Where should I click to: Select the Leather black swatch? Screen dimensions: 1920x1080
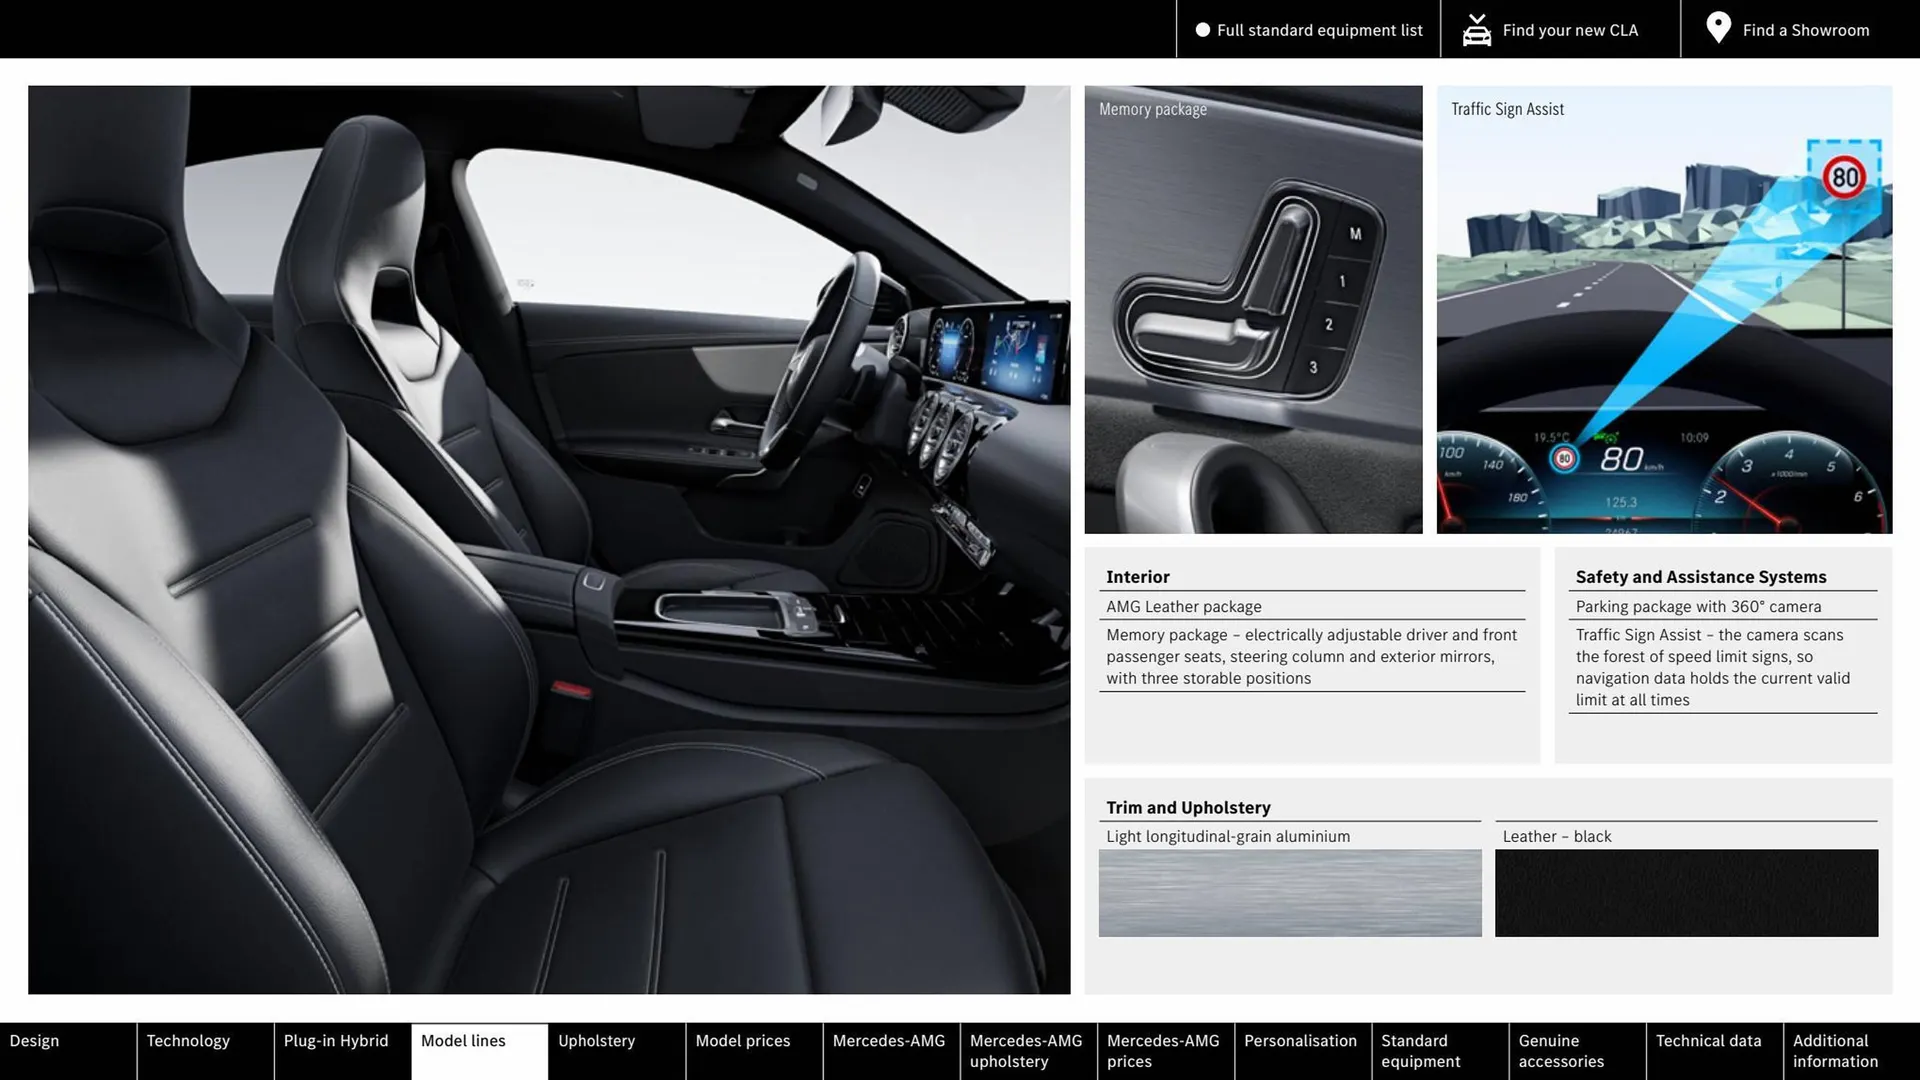pos(1686,893)
